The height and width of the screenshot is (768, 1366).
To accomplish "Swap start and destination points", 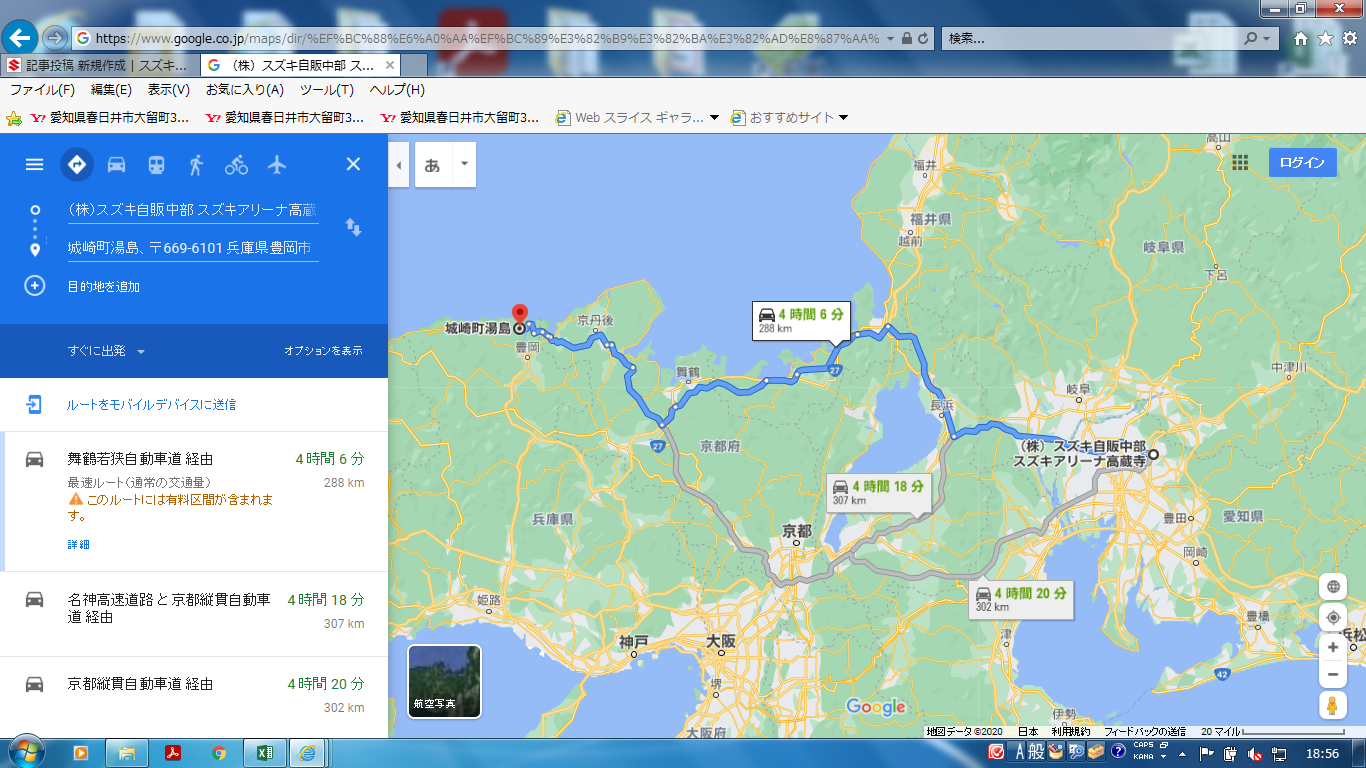I will (353, 227).
